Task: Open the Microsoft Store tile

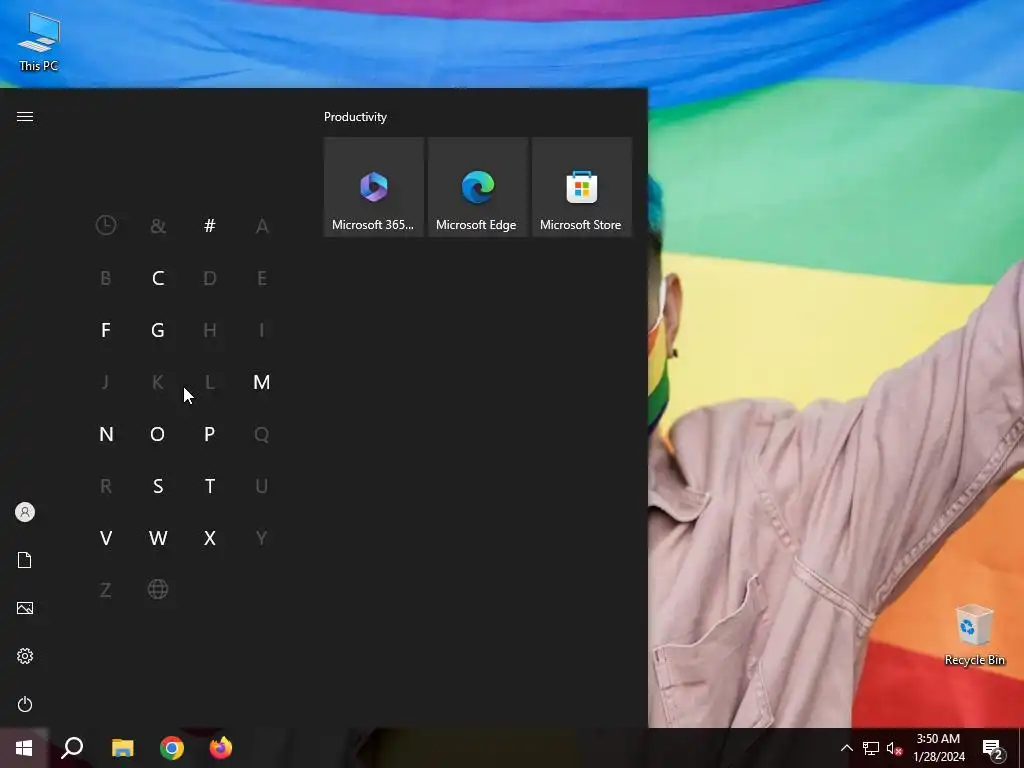Action: (x=582, y=187)
